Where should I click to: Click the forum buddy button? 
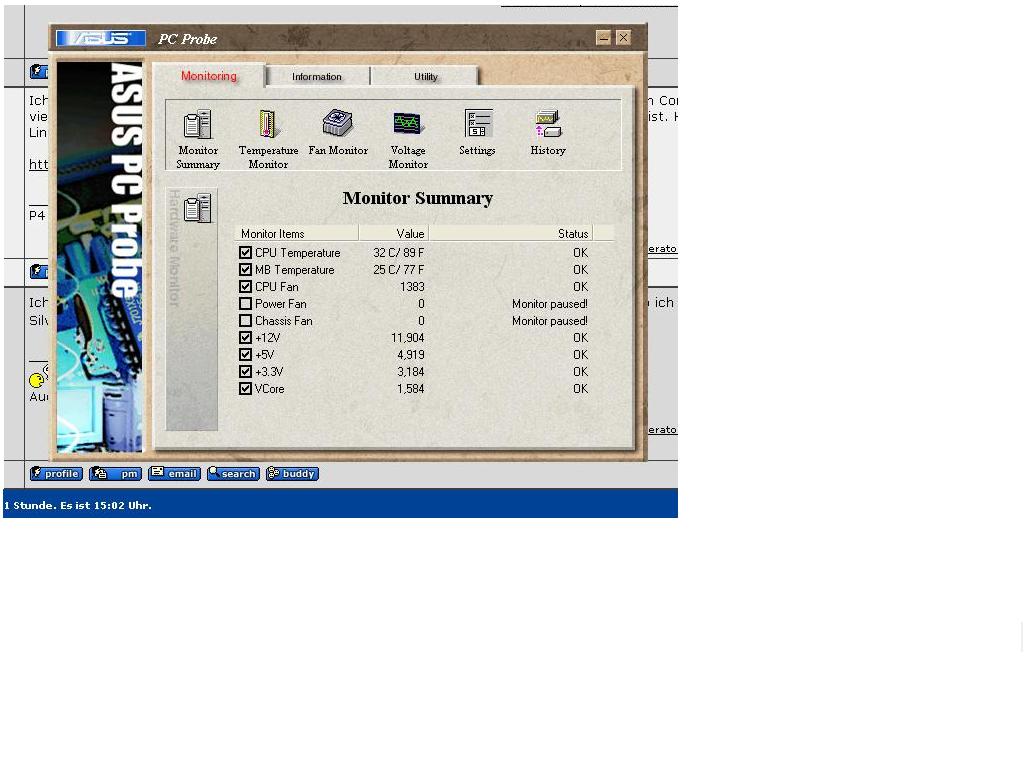pos(293,473)
